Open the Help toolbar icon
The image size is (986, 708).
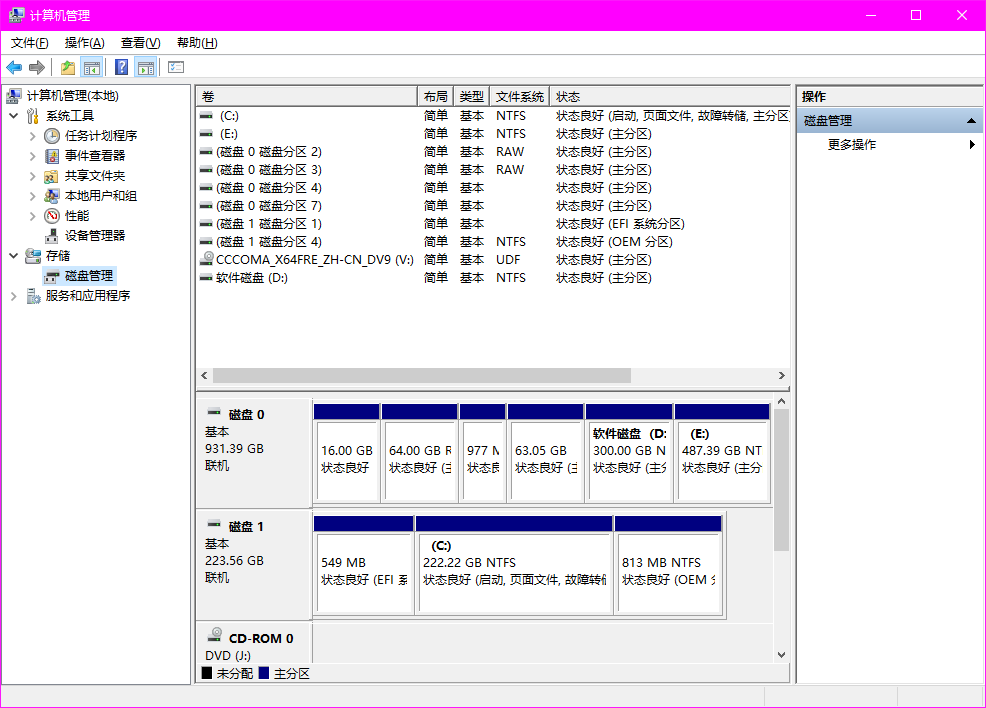coord(121,67)
